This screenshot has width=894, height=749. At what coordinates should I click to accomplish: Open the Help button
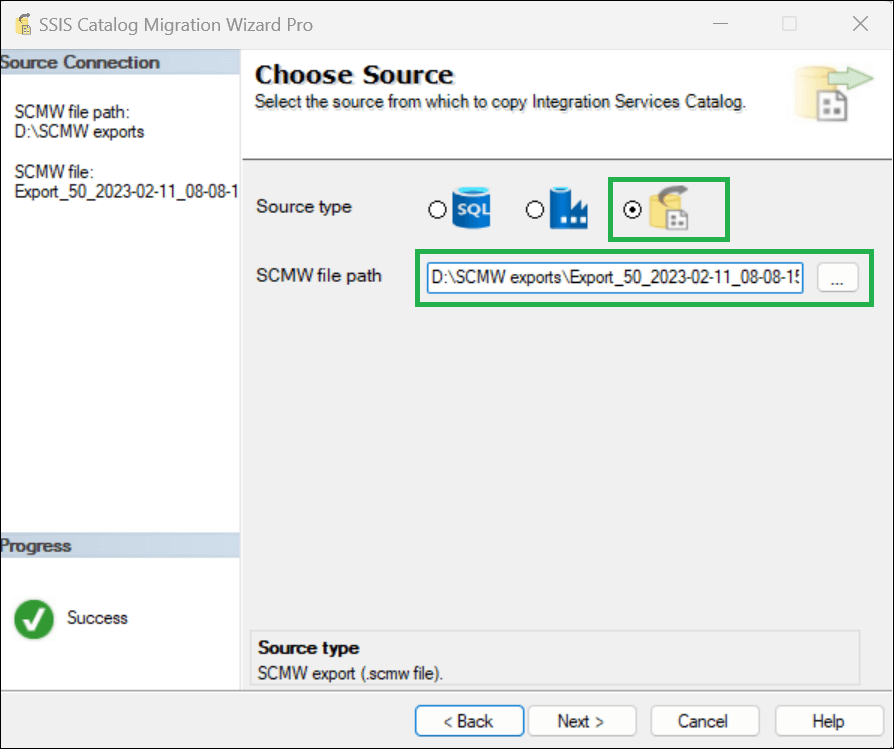pyautogui.click(x=829, y=721)
